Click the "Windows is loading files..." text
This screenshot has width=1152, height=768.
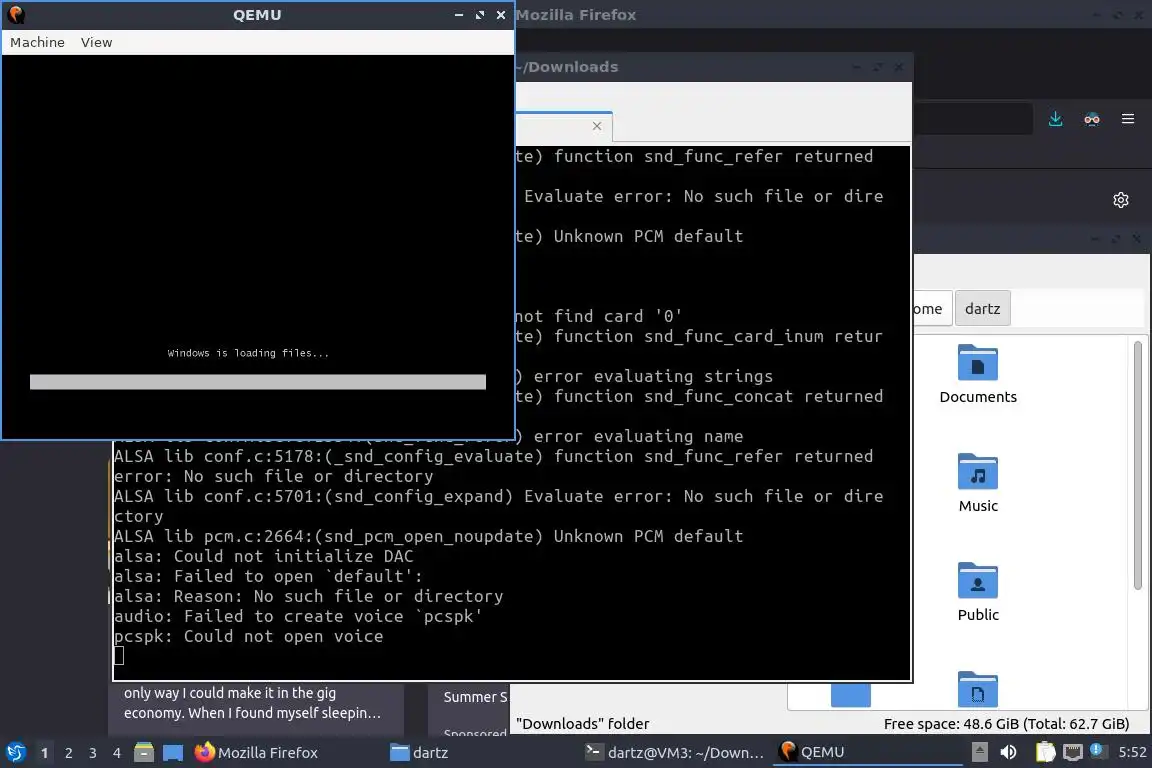(248, 354)
